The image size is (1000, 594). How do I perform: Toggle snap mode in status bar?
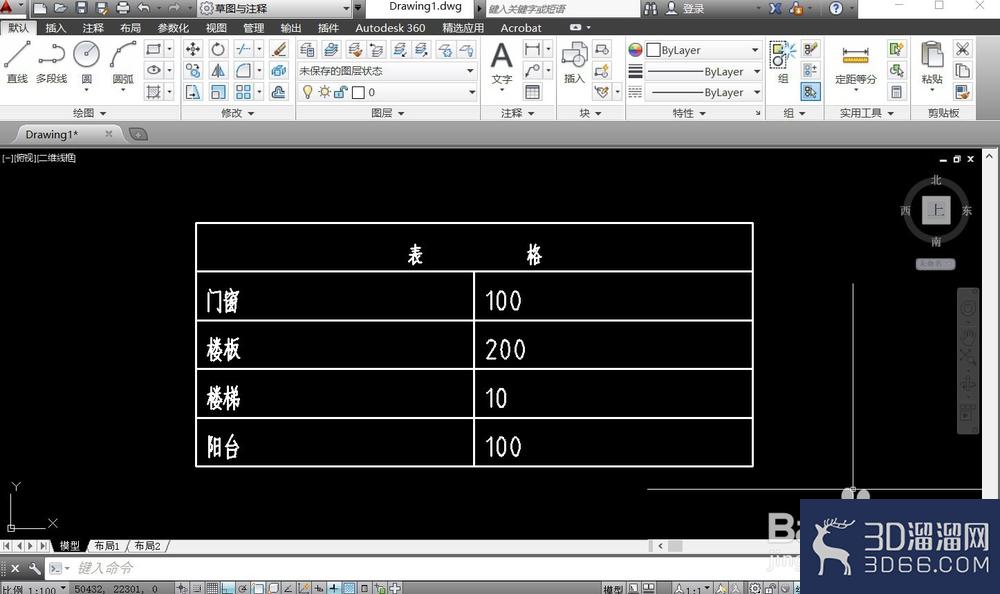click(197, 588)
